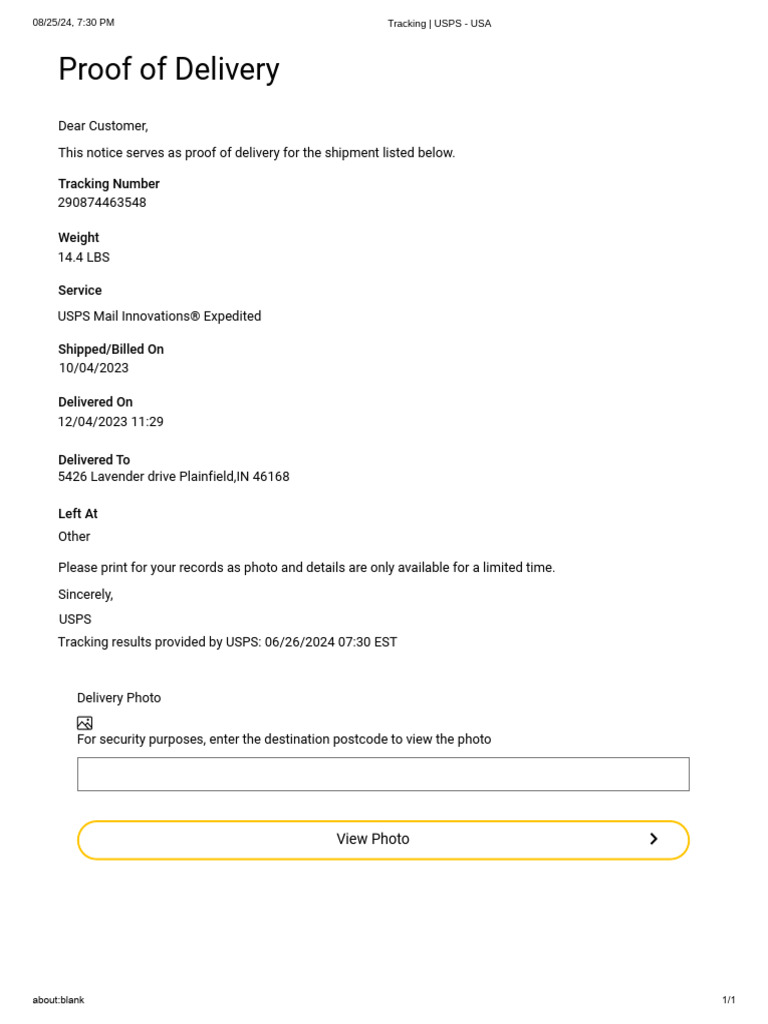This screenshot has width=768, height=1024.
Task: Click the Delivery Photo label
Action: pos(119,698)
